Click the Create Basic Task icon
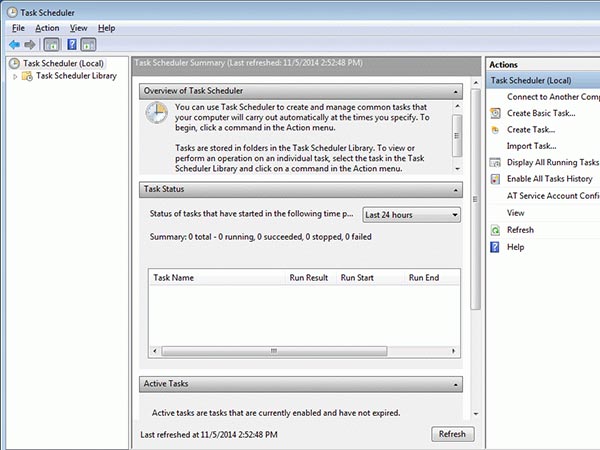The width and height of the screenshot is (600, 450). coord(494,113)
